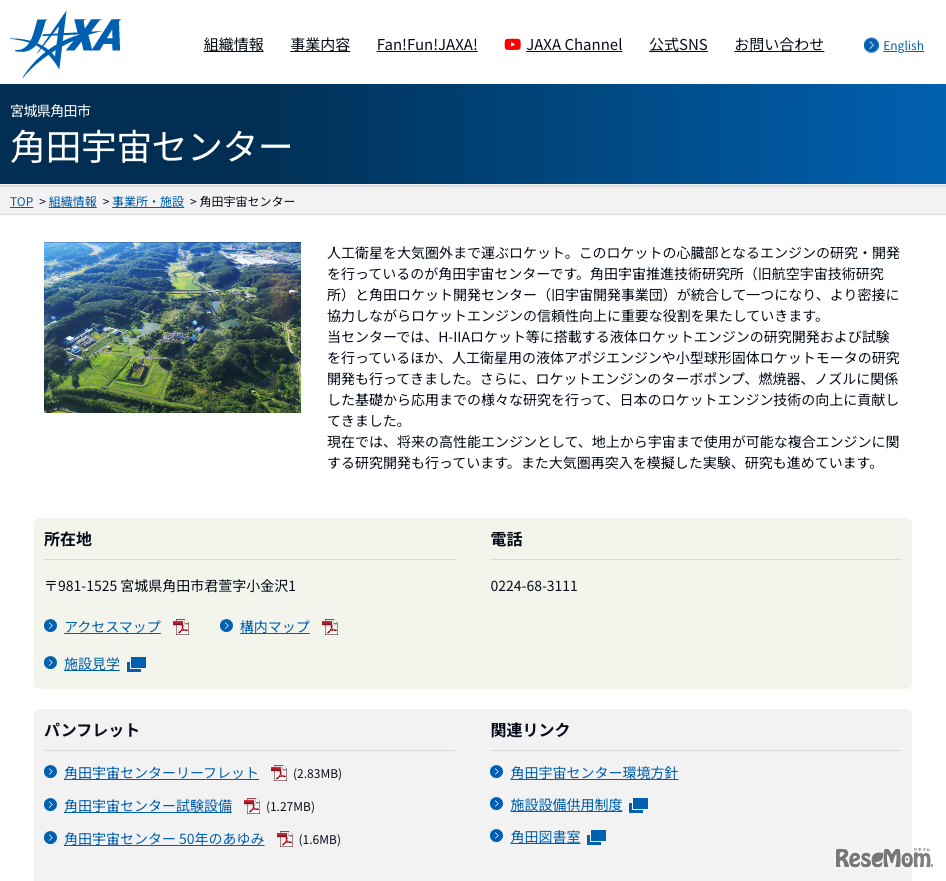
Task: Open the 角田図書室 link
Action: 545,838
